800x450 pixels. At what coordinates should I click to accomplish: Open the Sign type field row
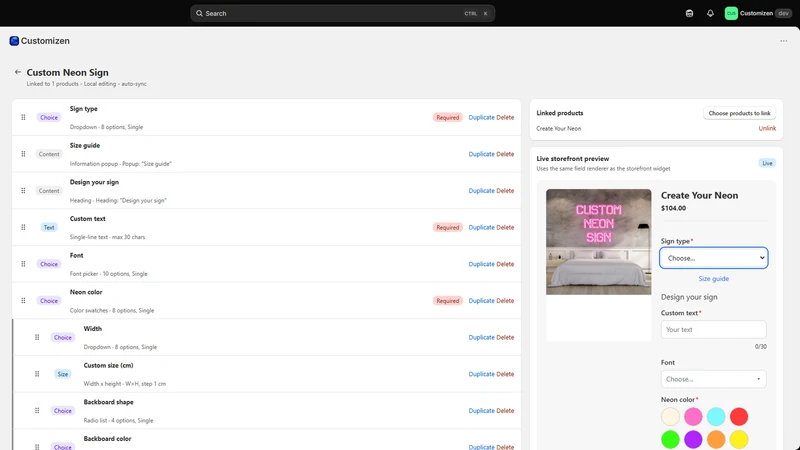(266, 117)
